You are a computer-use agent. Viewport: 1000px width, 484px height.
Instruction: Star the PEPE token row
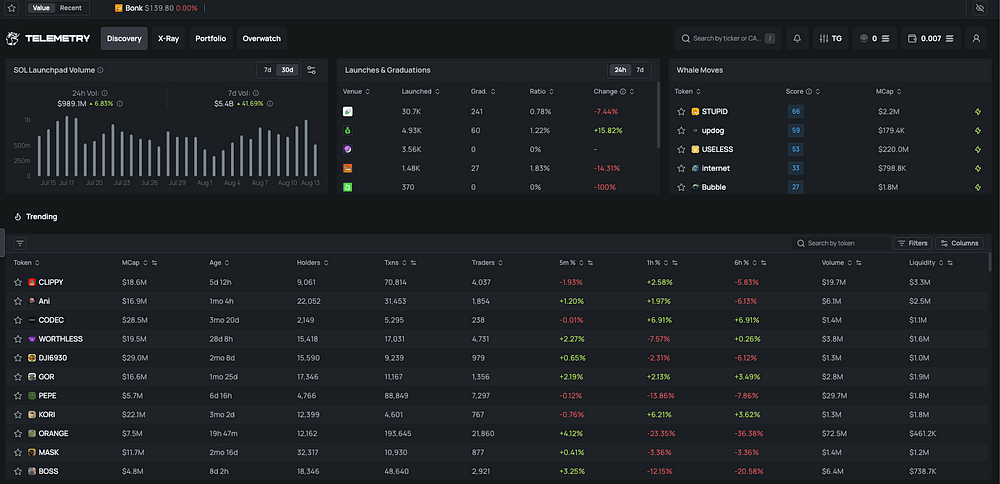pyautogui.click(x=18, y=396)
